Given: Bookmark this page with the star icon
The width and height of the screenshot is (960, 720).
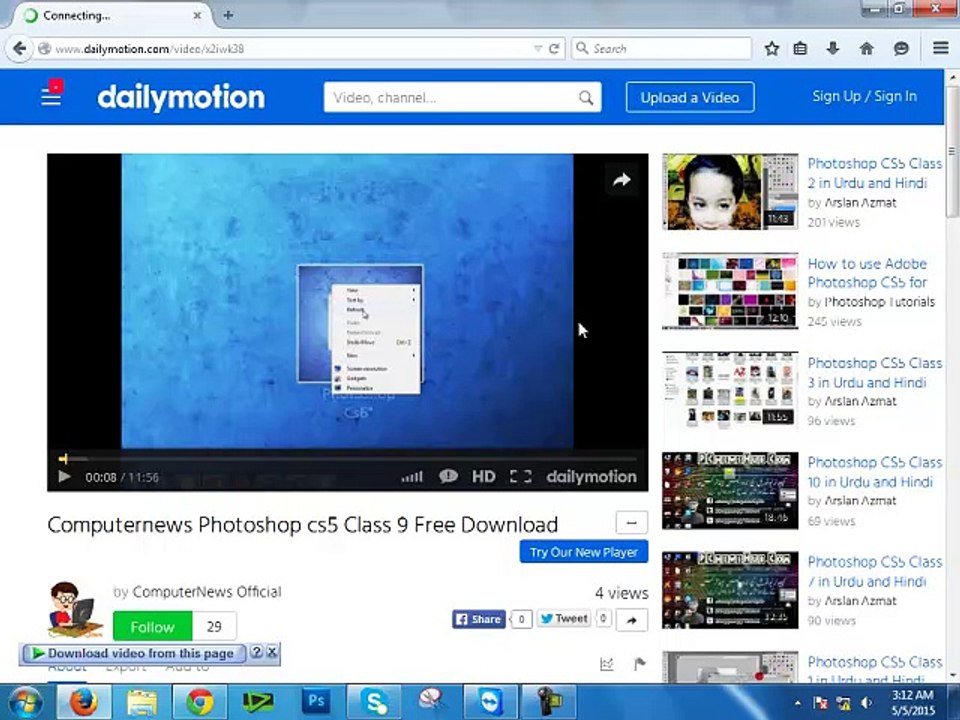Looking at the screenshot, I should 771,48.
